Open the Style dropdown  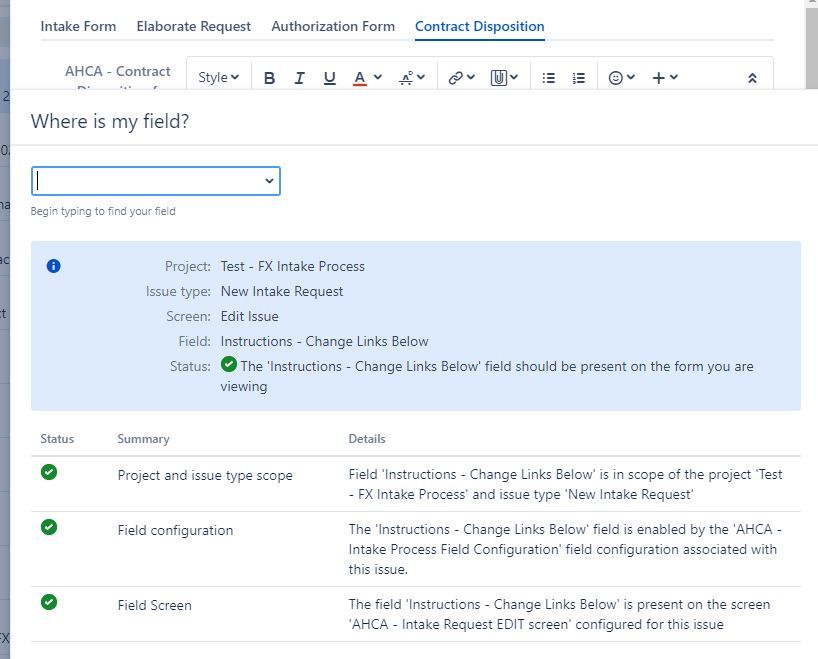217,77
